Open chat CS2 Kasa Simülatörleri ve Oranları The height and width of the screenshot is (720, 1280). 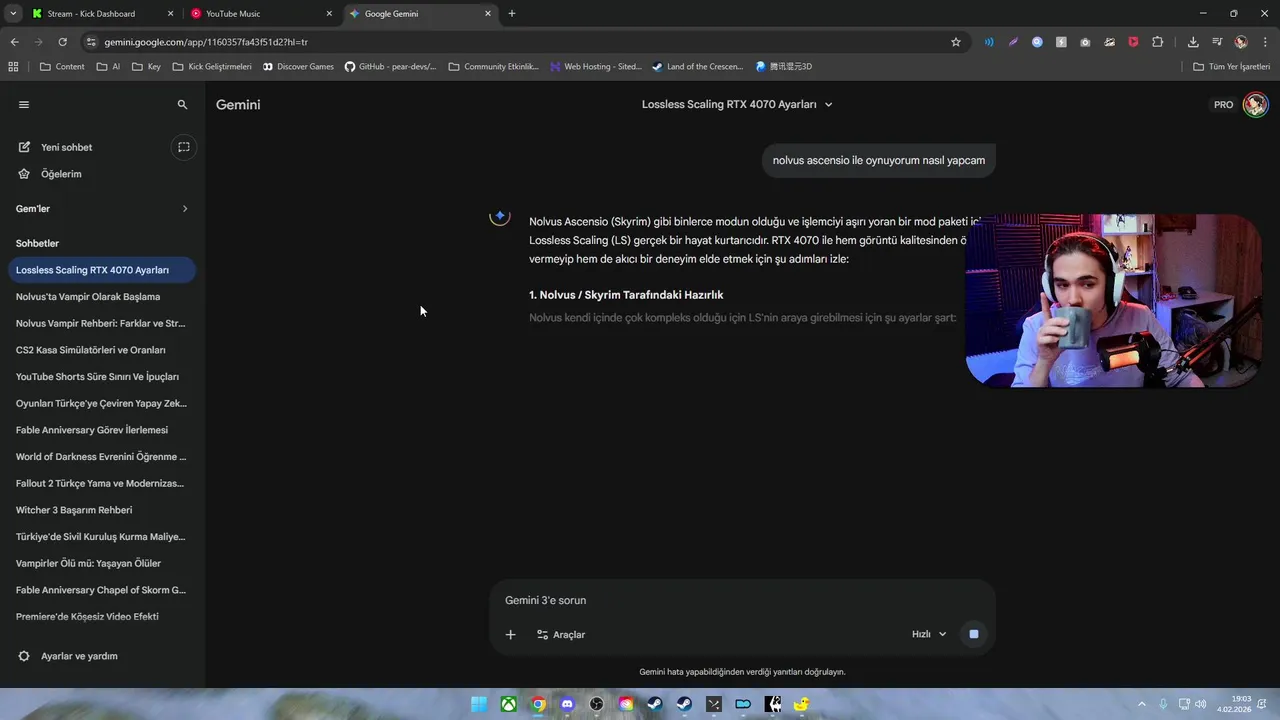pos(101,350)
